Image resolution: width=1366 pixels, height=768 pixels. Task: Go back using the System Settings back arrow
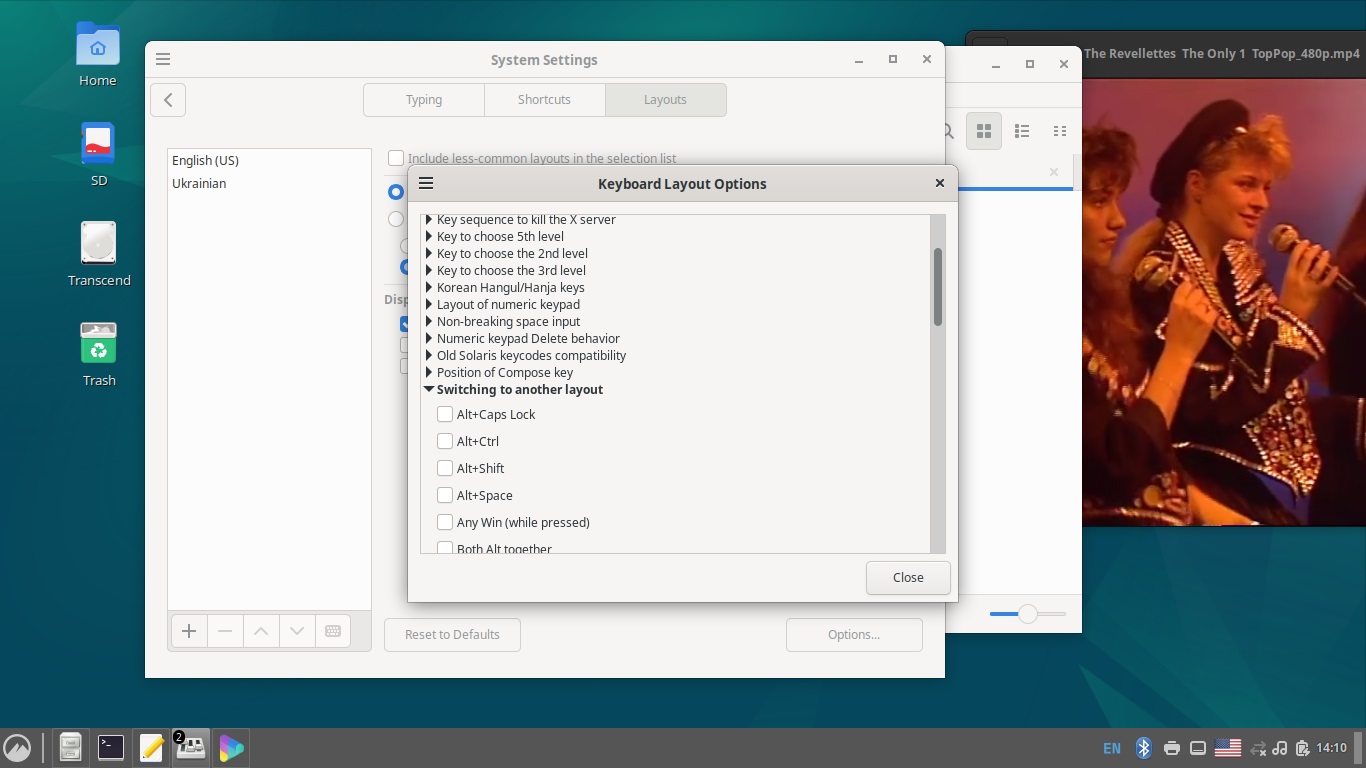click(168, 100)
